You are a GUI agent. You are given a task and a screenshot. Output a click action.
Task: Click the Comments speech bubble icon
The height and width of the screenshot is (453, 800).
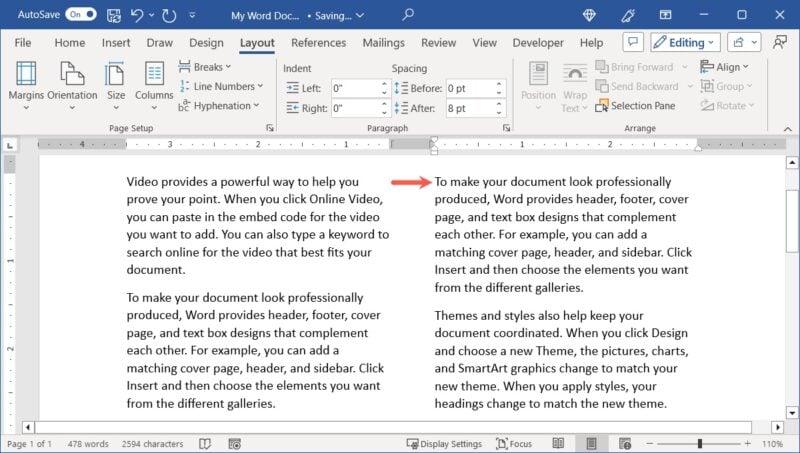coord(633,42)
